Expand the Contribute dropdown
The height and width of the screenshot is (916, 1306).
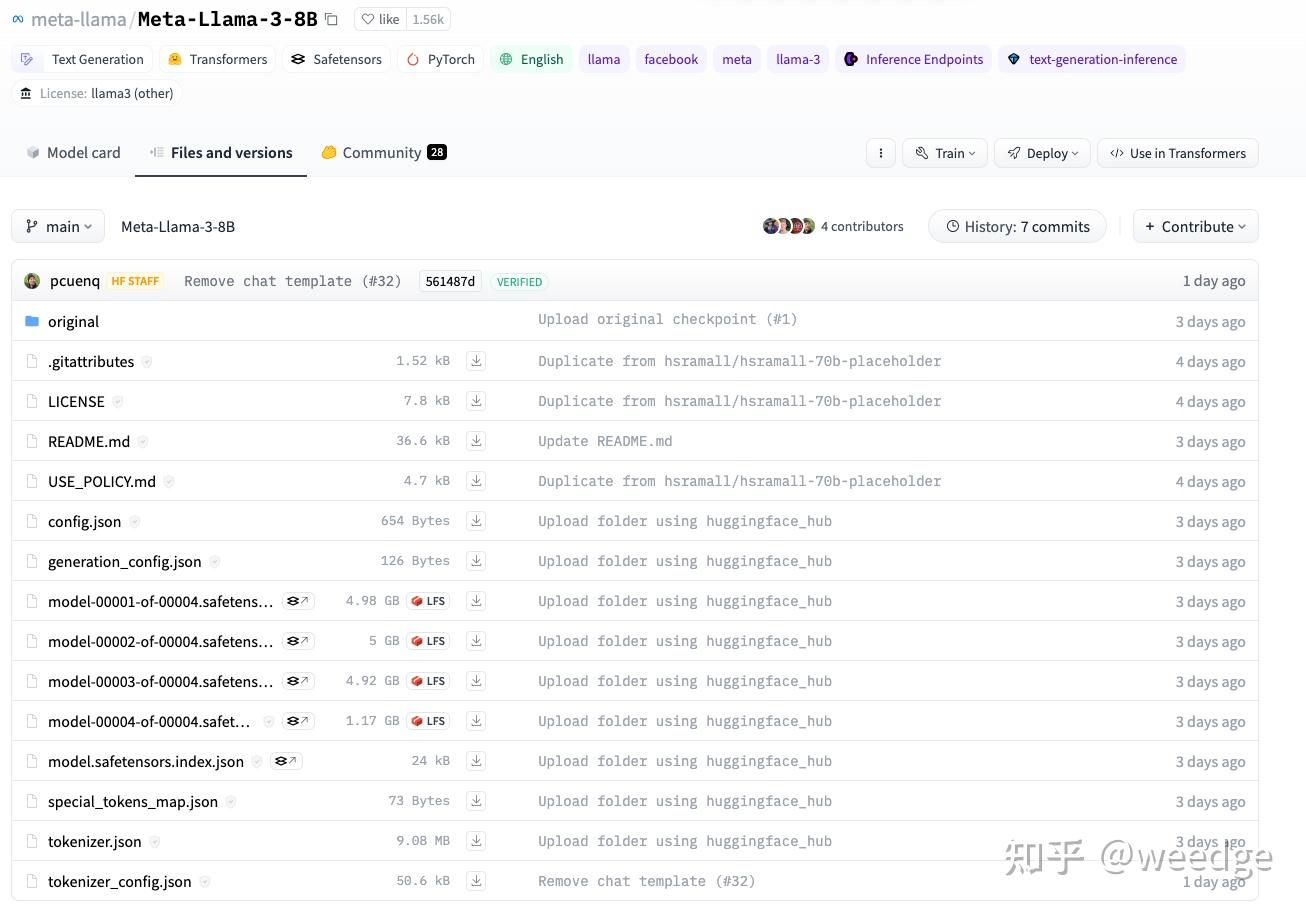pos(1195,226)
